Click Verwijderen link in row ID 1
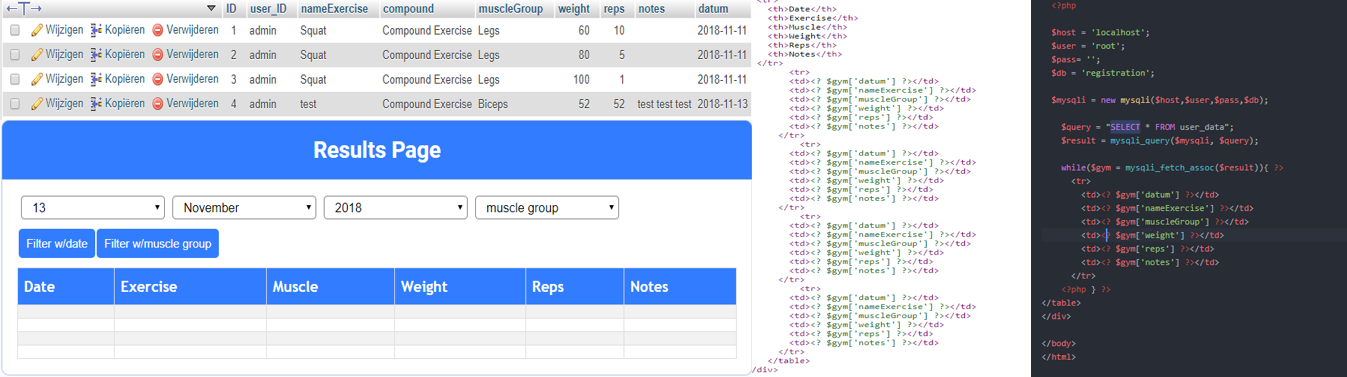The image size is (1347, 377). pos(192,30)
